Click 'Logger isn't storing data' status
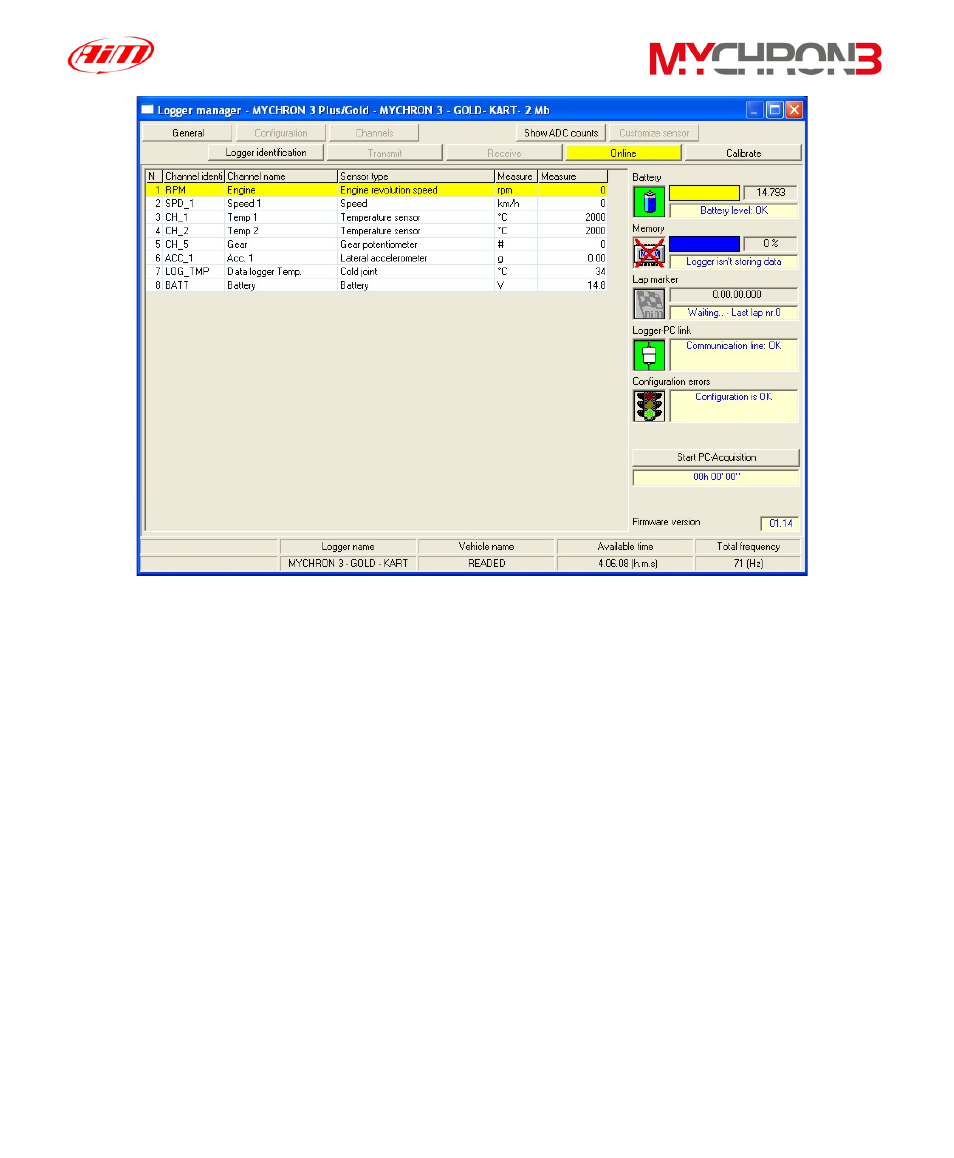954x1158 pixels. (733, 261)
